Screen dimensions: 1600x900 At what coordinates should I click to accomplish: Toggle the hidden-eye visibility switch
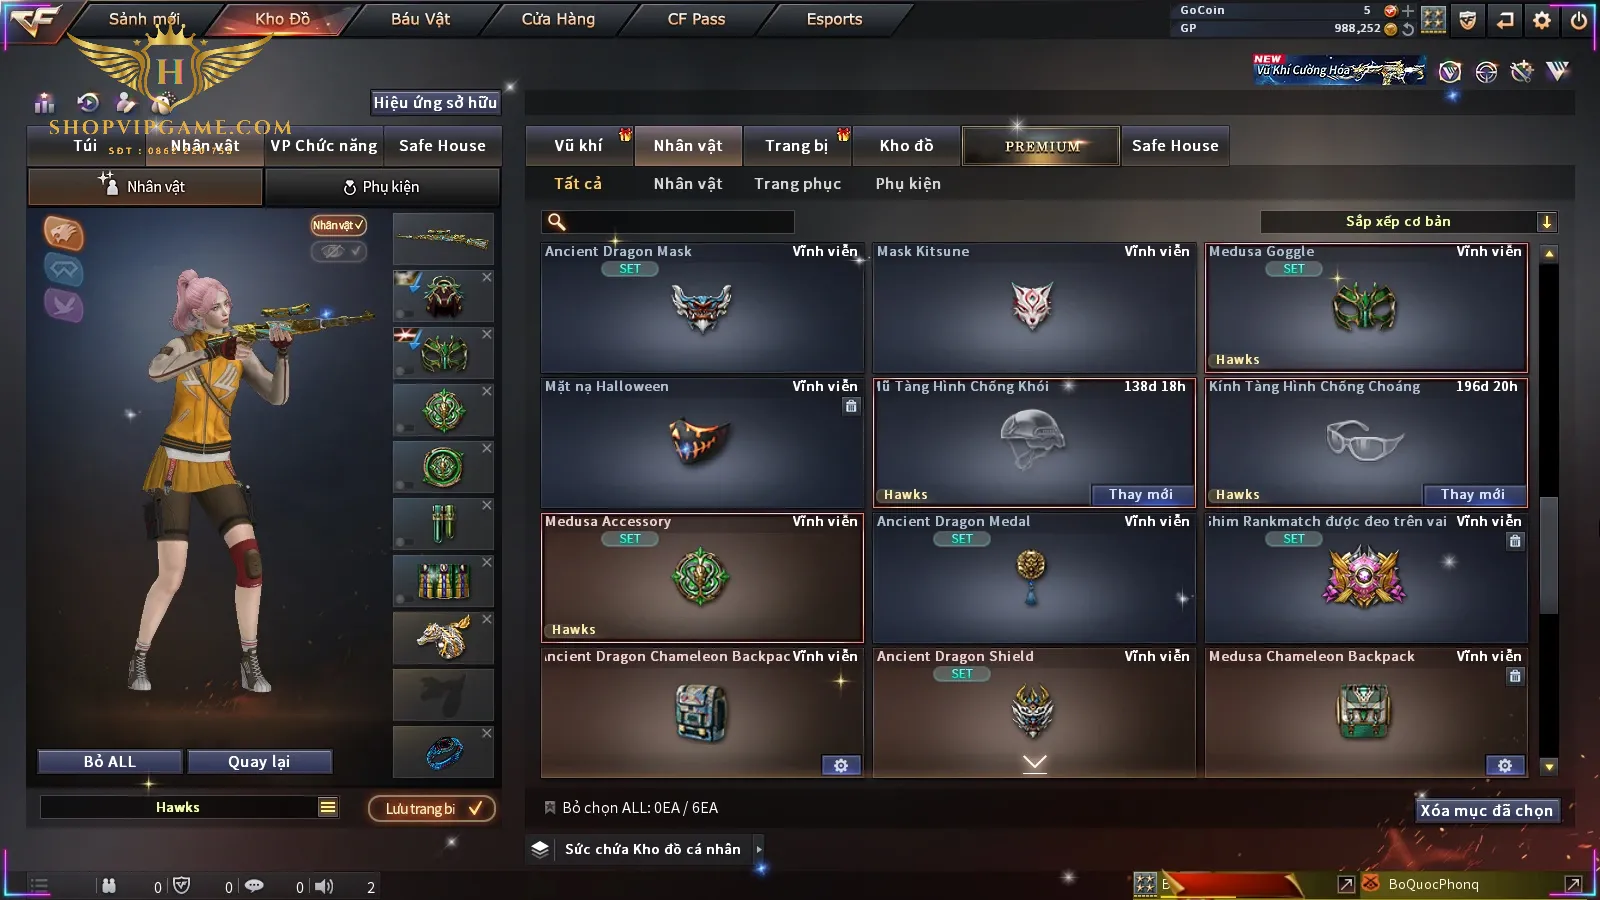338,251
